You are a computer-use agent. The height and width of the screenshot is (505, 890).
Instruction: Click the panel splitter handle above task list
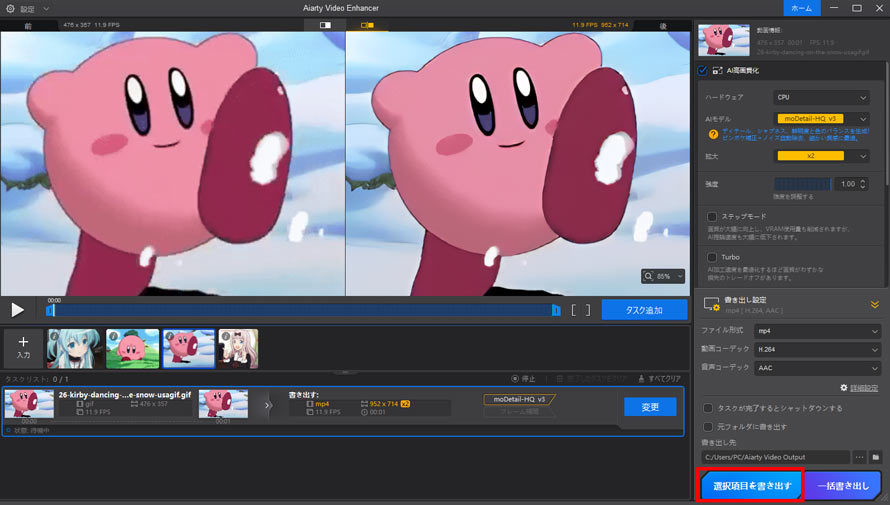(x=345, y=372)
